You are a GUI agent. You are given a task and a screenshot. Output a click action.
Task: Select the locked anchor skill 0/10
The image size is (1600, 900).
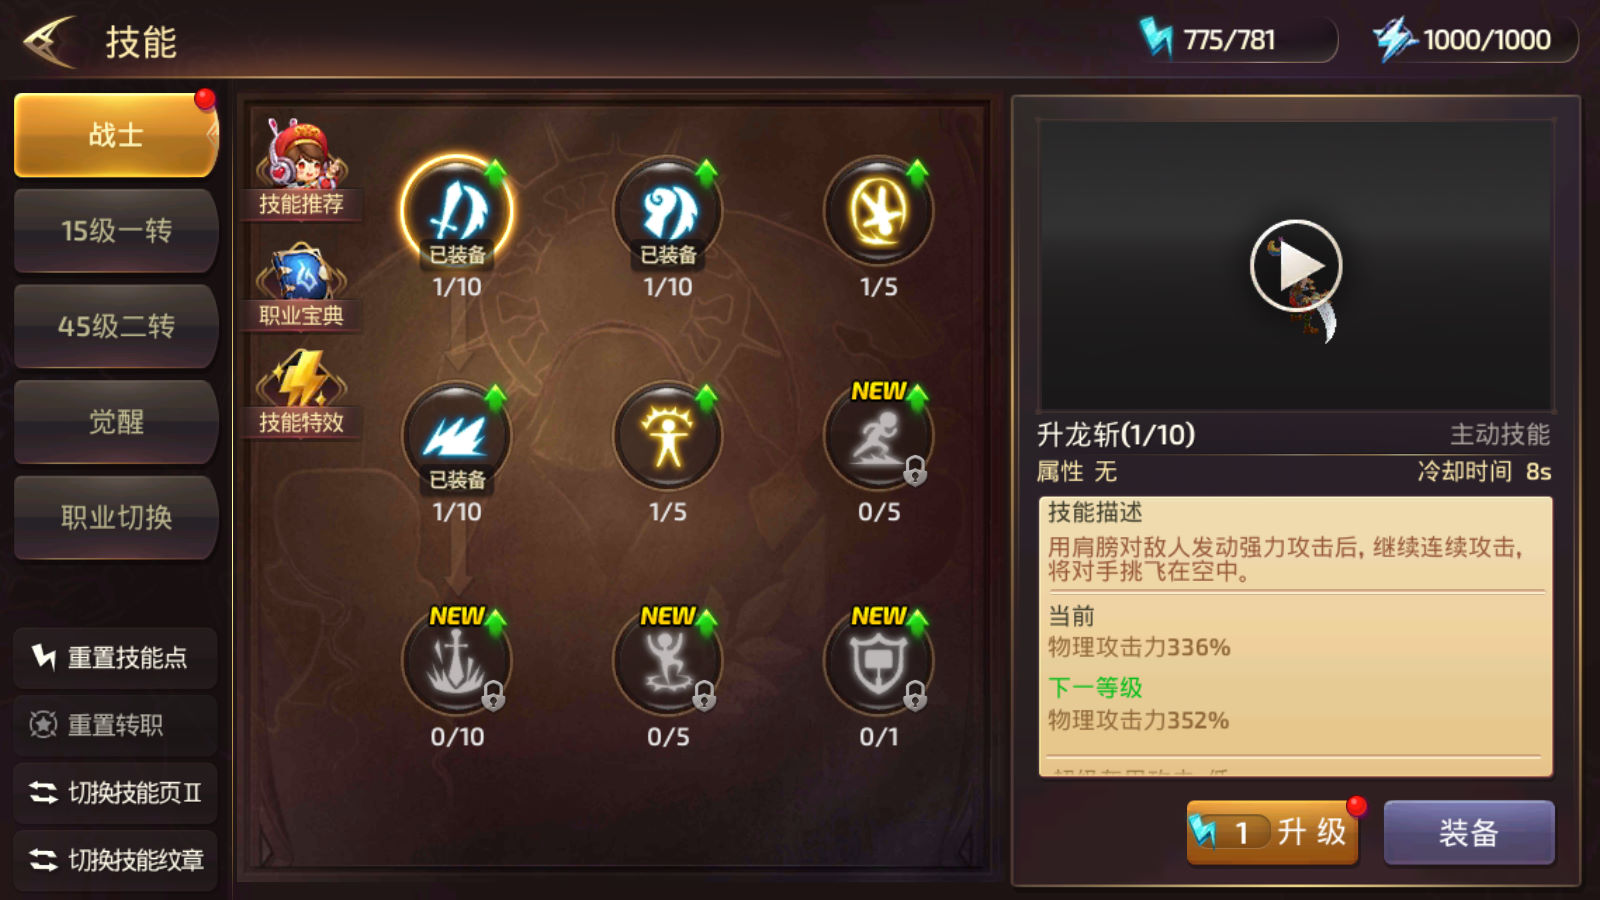pyautogui.click(x=457, y=661)
